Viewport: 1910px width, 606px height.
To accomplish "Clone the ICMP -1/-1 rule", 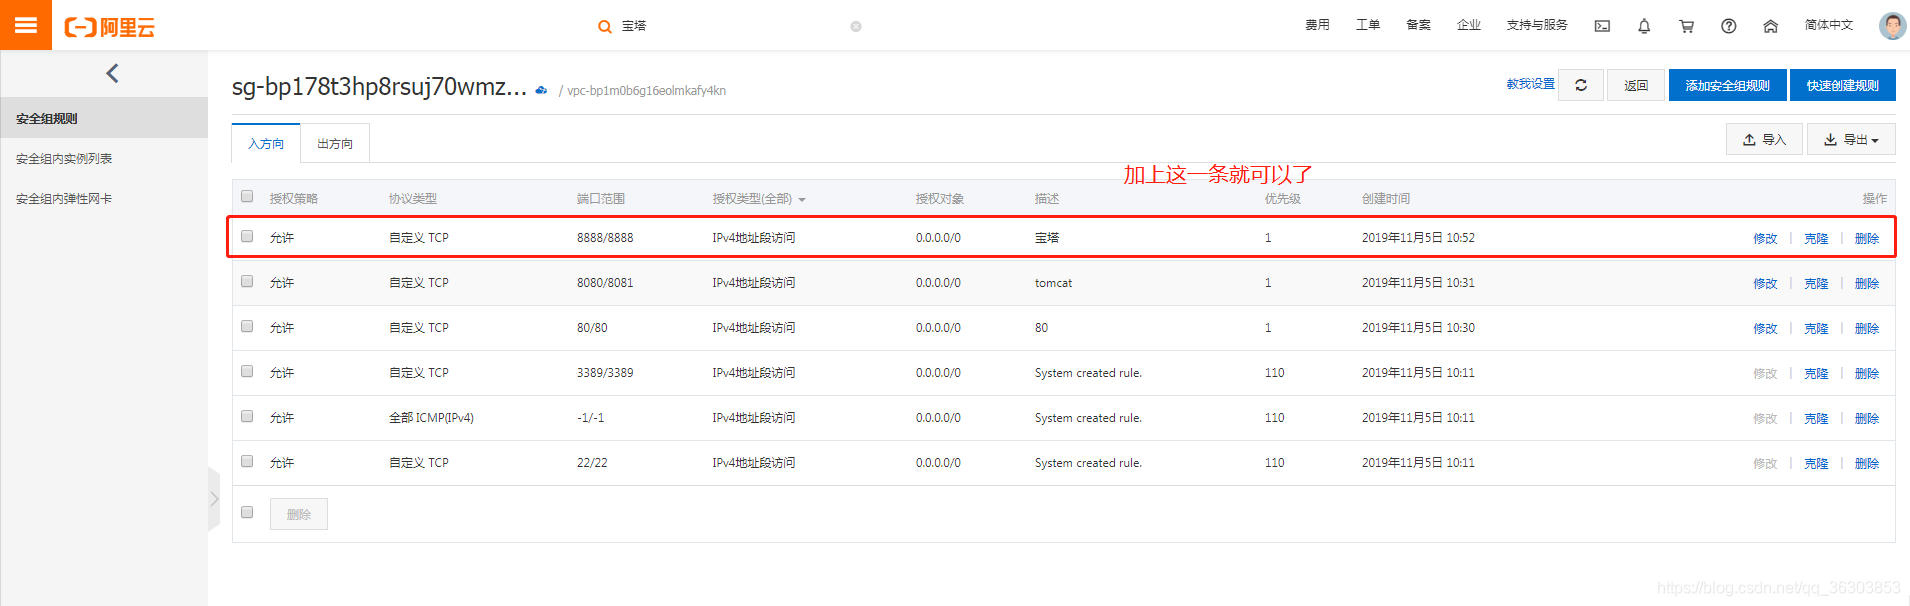I will coord(1816,418).
